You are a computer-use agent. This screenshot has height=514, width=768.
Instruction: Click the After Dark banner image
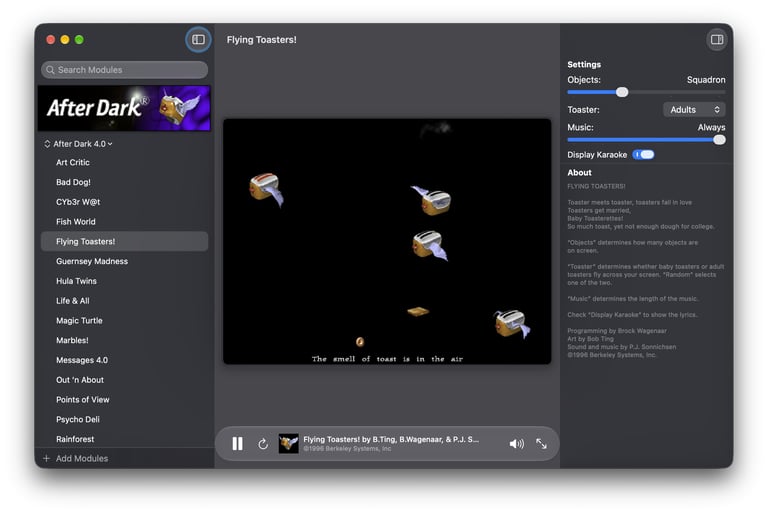tap(124, 108)
